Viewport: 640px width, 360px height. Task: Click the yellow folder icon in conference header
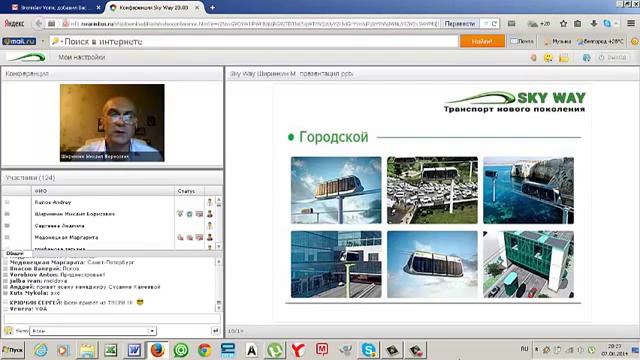(x=564, y=58)
